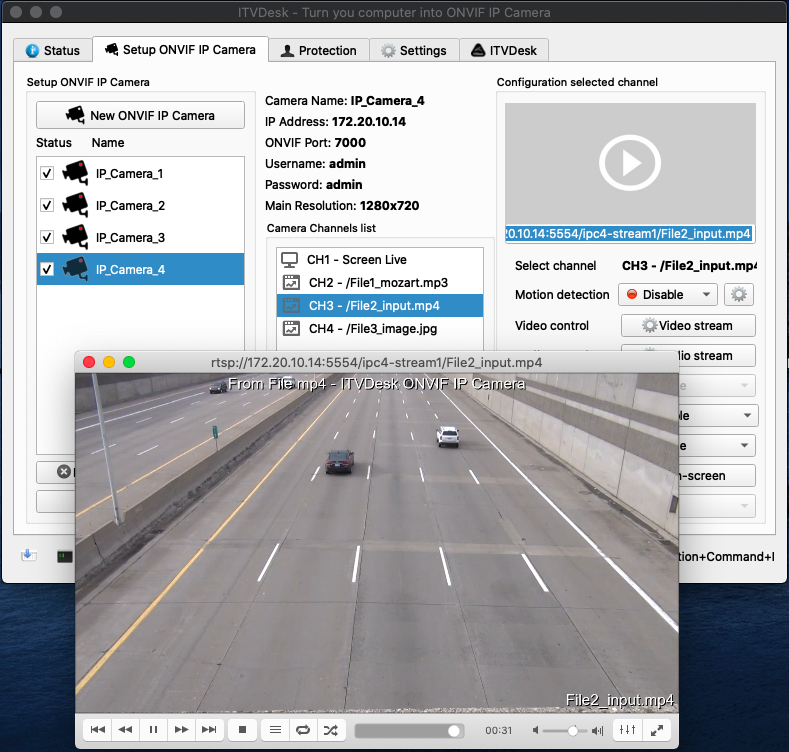
Task: Click the playback position slider
Action: pos(408,731)
